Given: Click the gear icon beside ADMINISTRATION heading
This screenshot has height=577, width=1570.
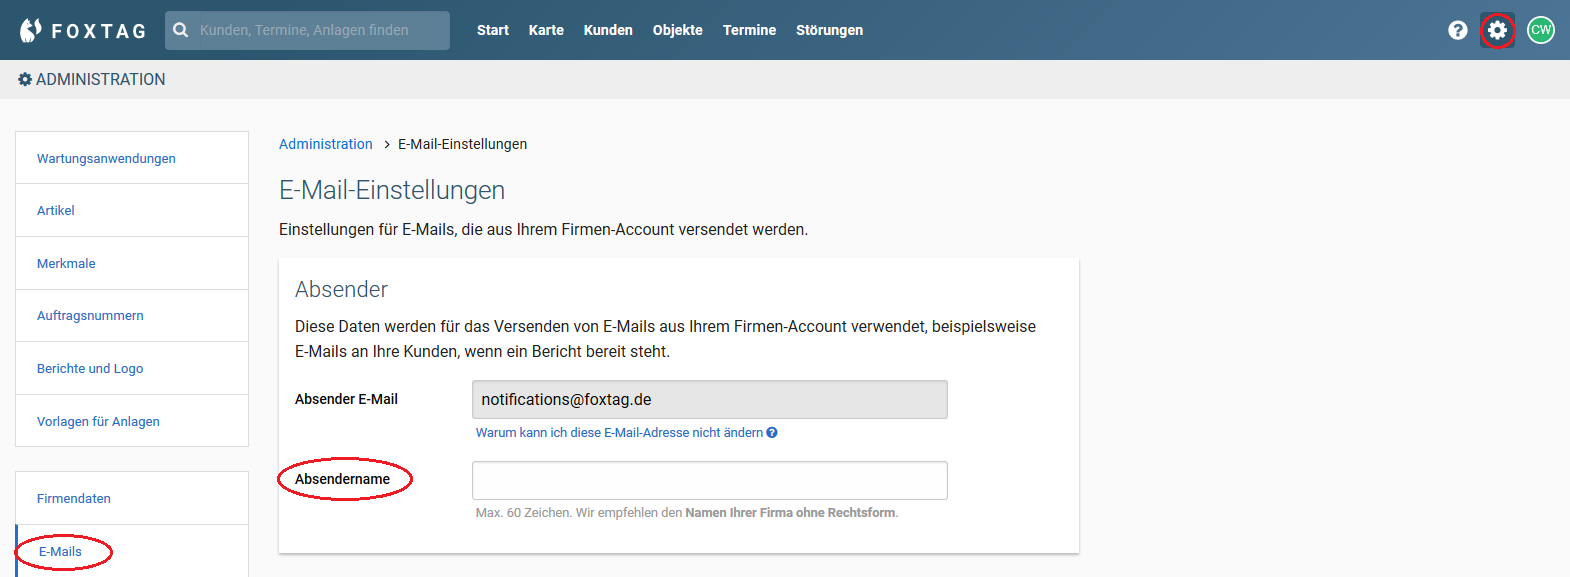Looking at the screenshot, I should point(25,79).
